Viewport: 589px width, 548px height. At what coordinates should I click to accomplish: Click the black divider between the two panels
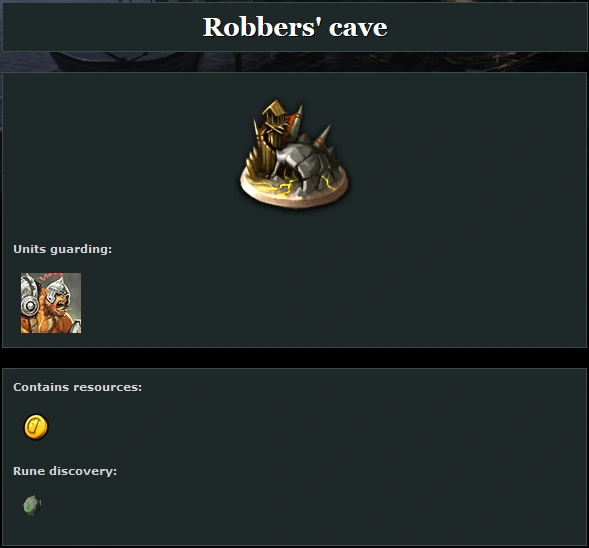pyautogui.click(x=294, y=358)
